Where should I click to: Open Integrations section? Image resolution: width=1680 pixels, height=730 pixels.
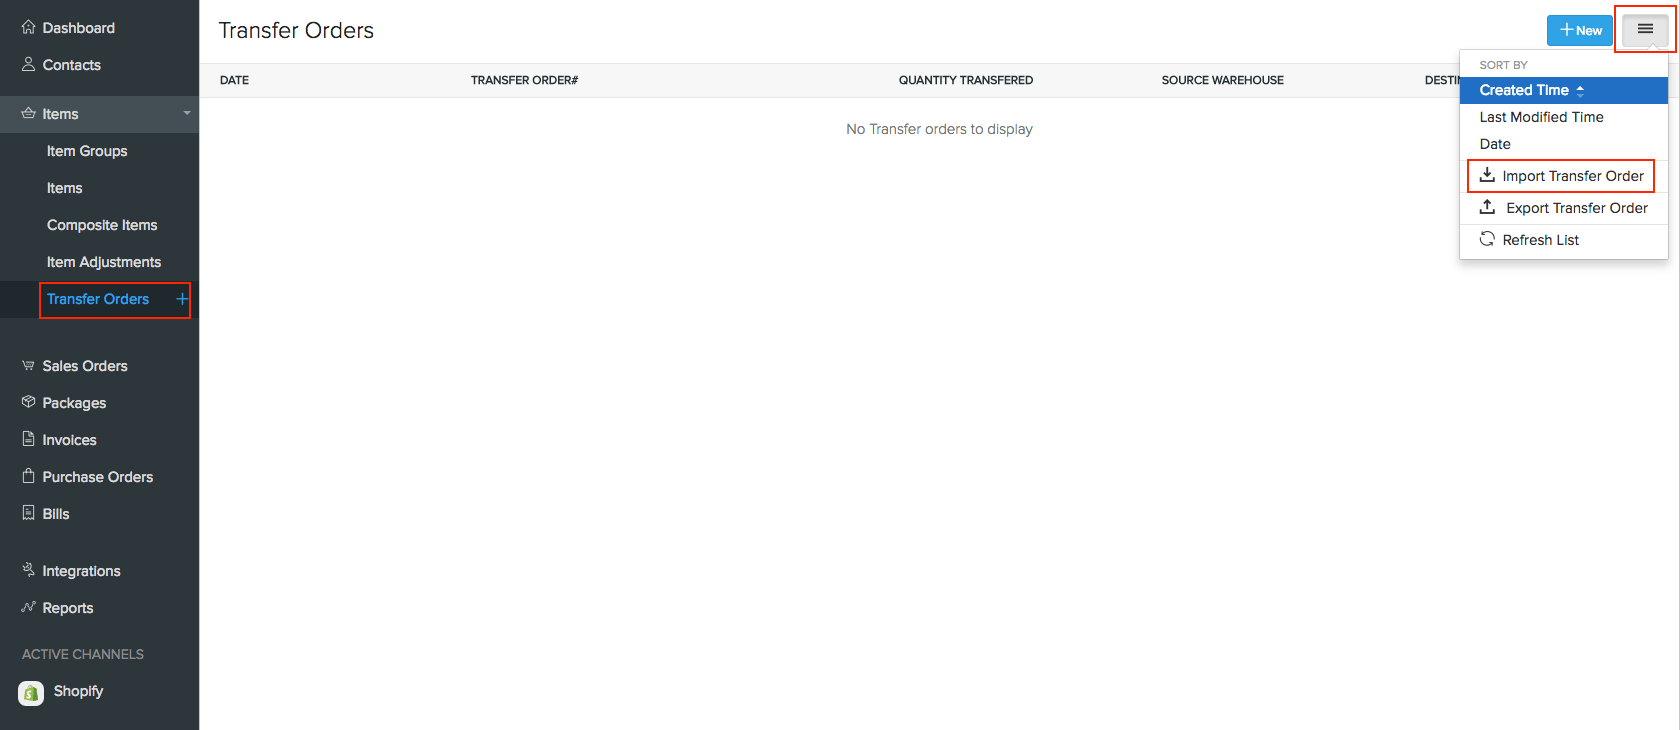(x=81, y=571)
